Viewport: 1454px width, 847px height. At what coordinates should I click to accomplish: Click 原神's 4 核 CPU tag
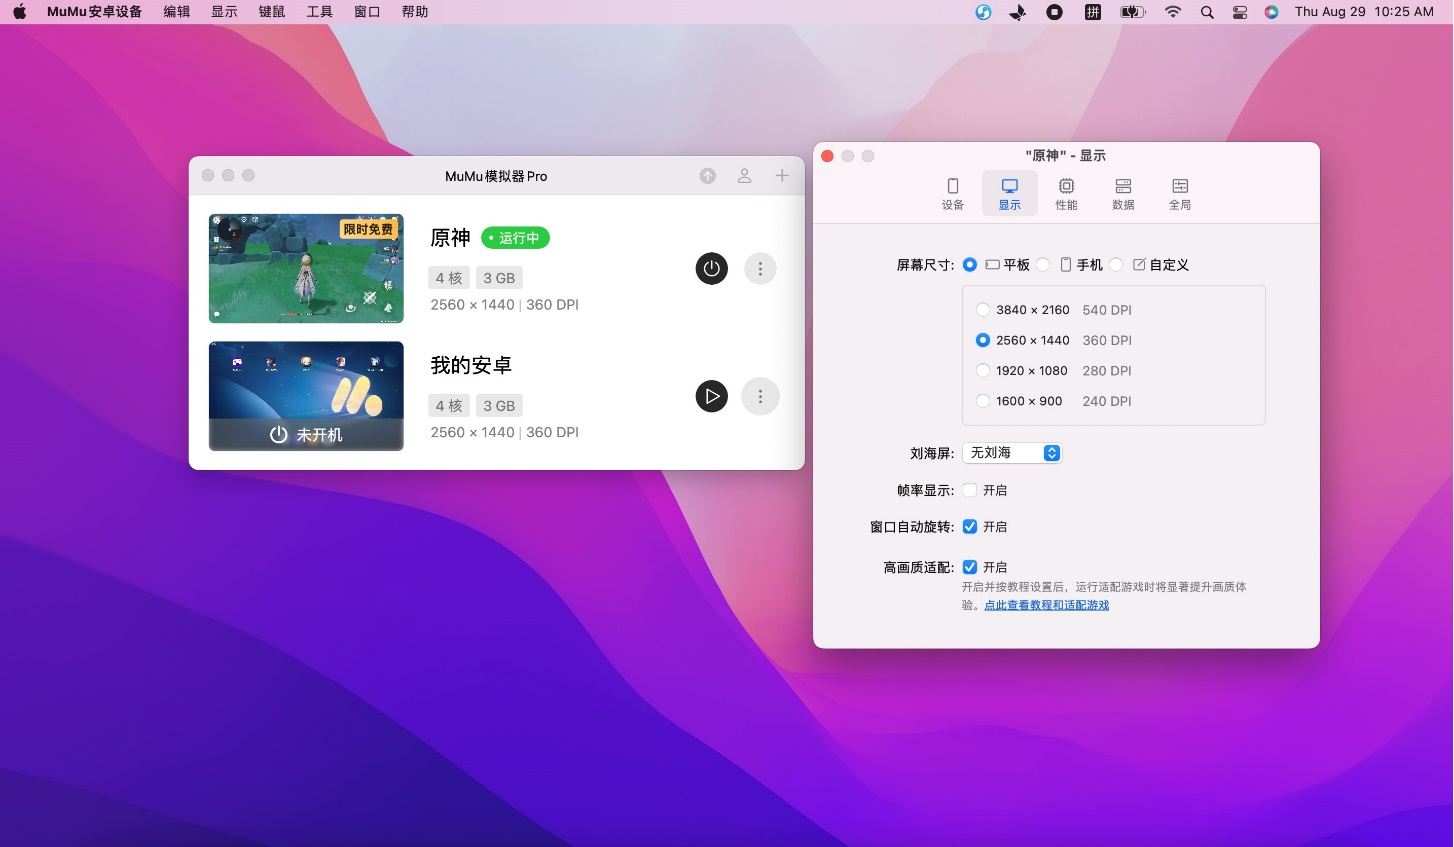(x=449, y=278)
